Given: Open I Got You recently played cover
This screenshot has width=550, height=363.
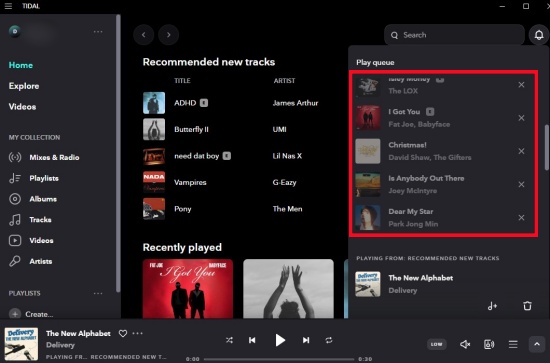Looking at the screenshot, I should tap(188, 289).
